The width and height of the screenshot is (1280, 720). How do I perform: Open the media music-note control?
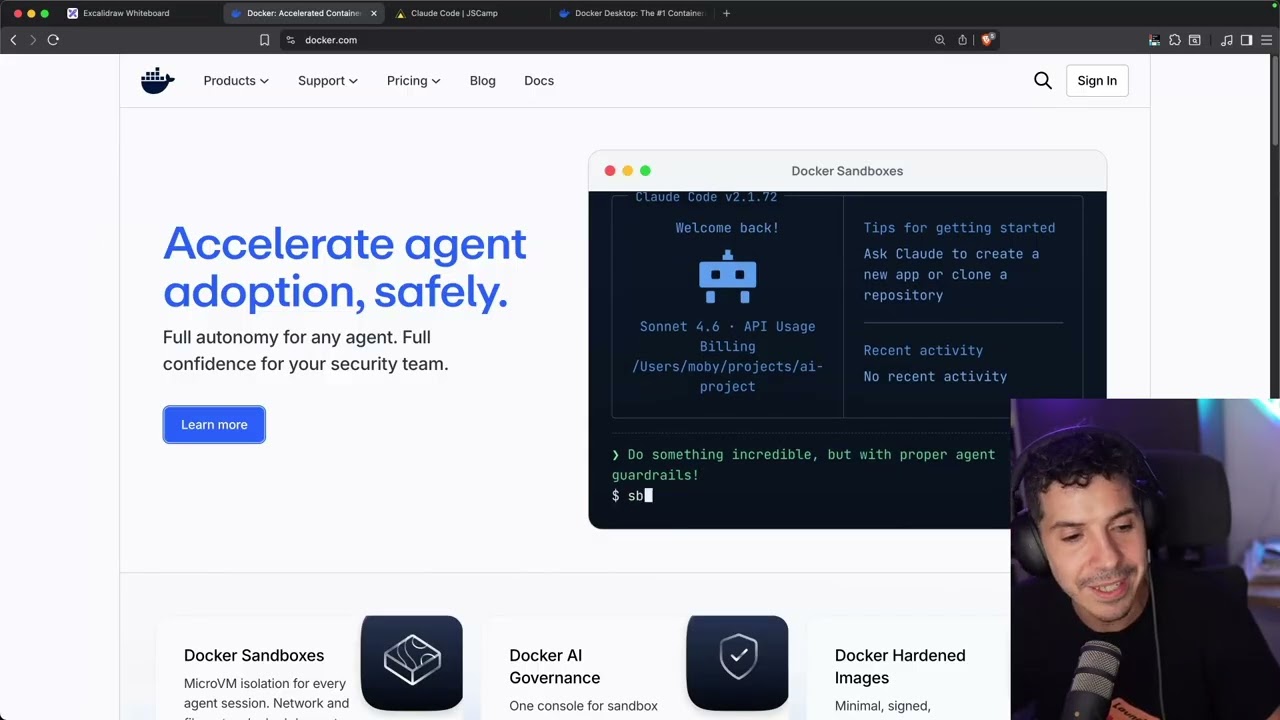click(x=1227, y=40)
